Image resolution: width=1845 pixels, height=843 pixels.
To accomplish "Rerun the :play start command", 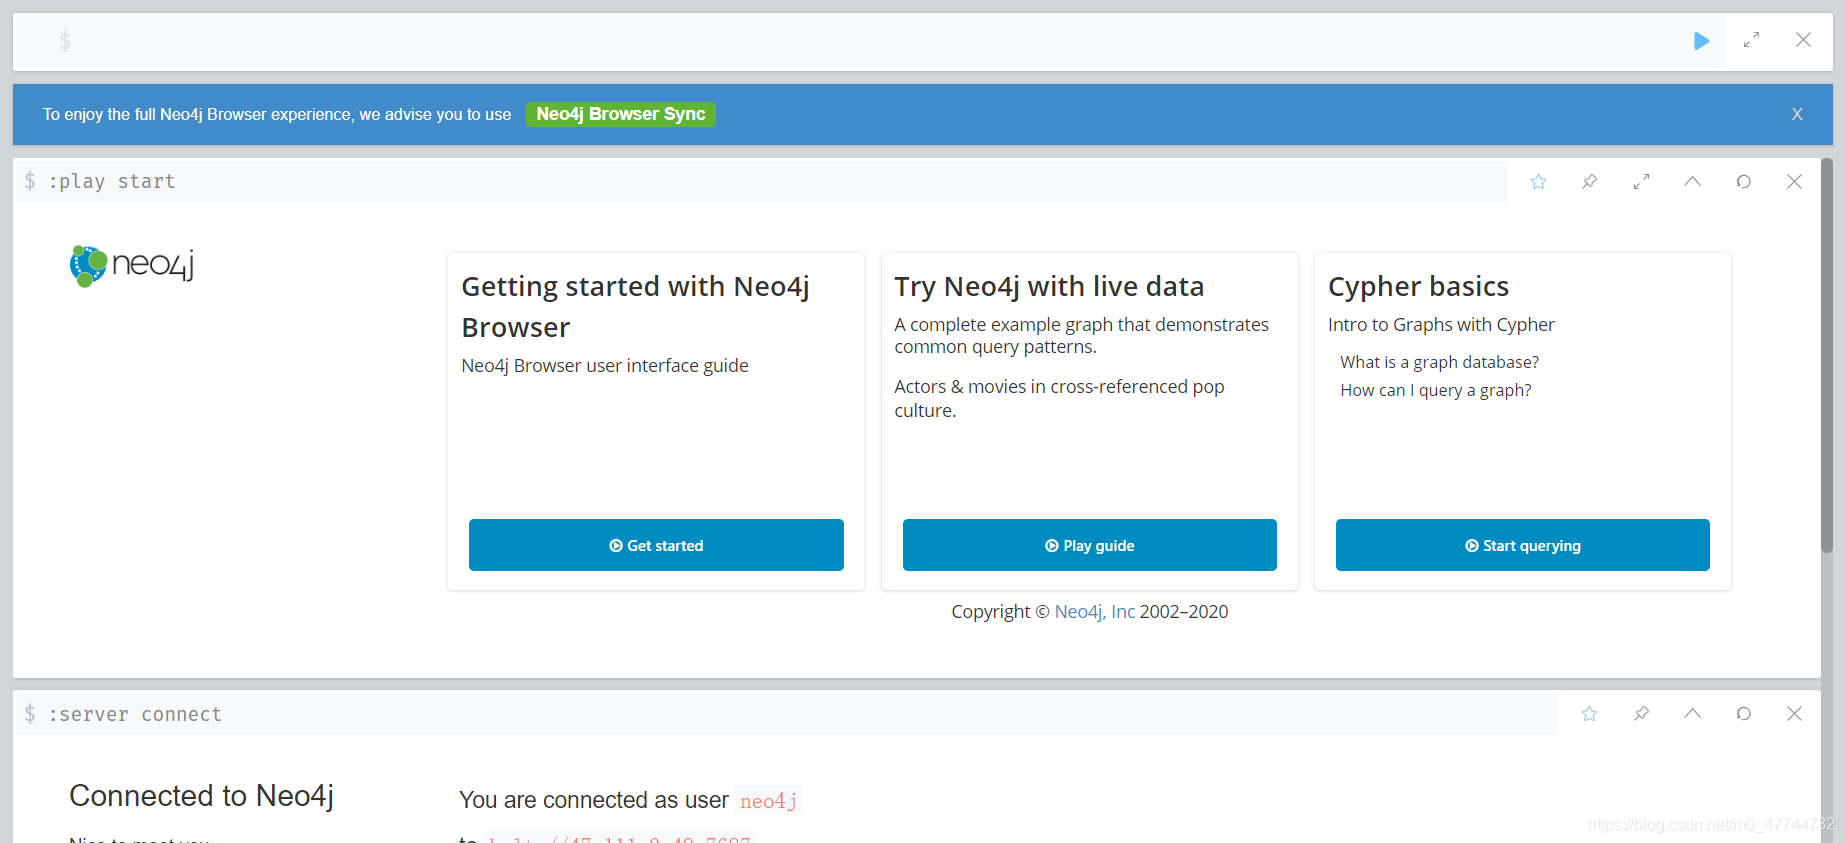I will (x=1743, y=181).
